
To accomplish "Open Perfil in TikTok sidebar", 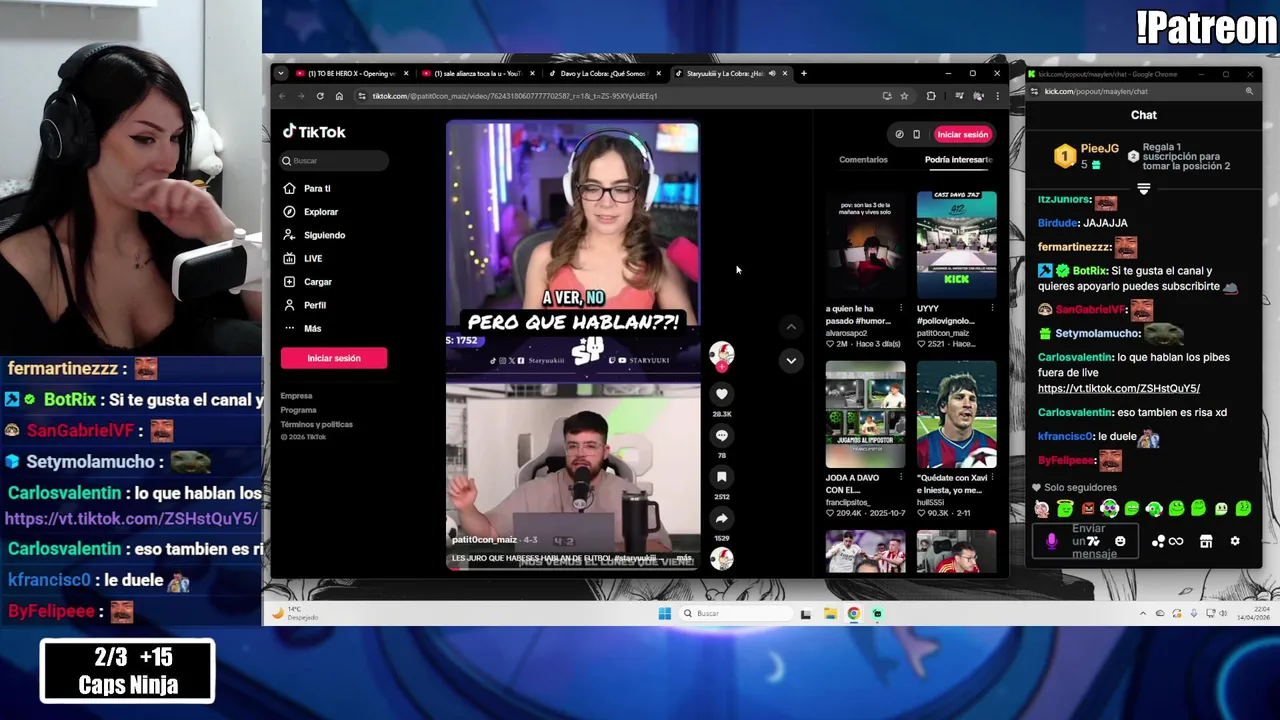I will tap(305, 305).
